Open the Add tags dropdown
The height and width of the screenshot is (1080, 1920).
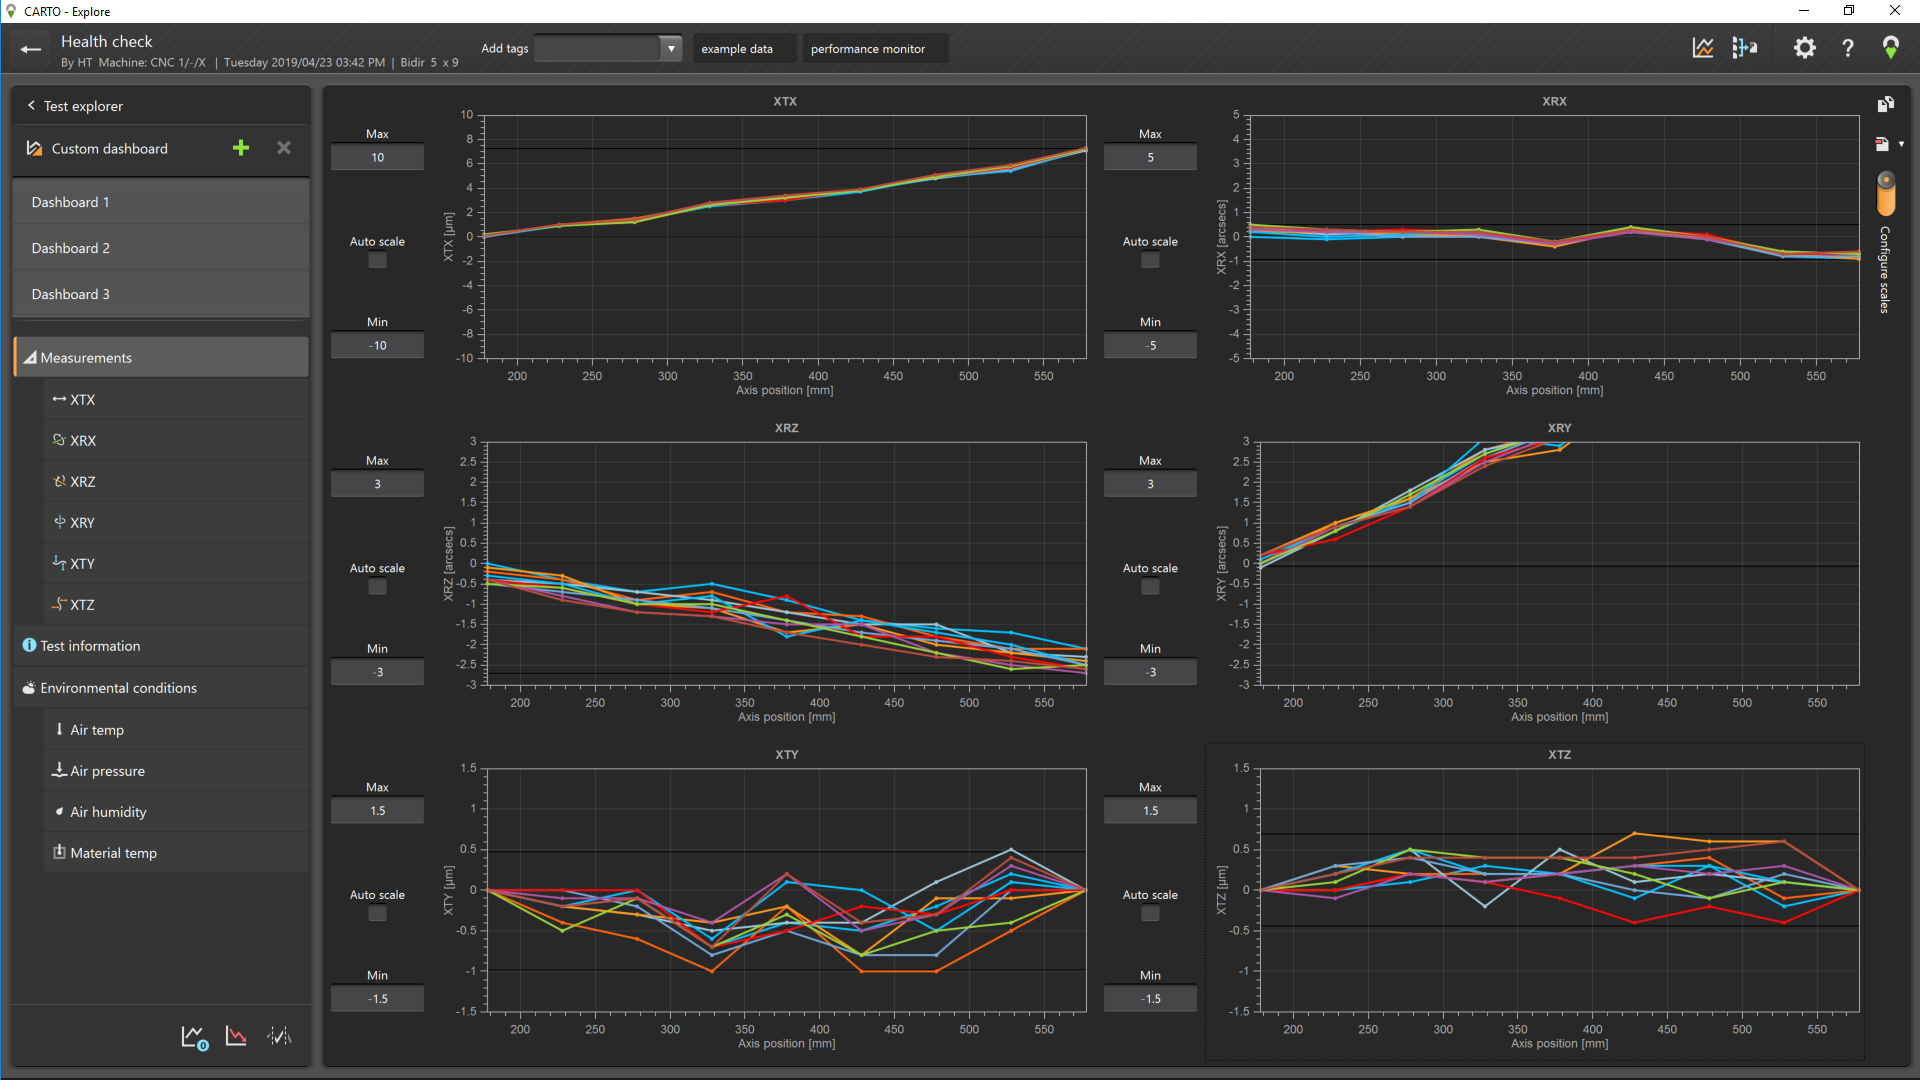(x=671, y=48)
